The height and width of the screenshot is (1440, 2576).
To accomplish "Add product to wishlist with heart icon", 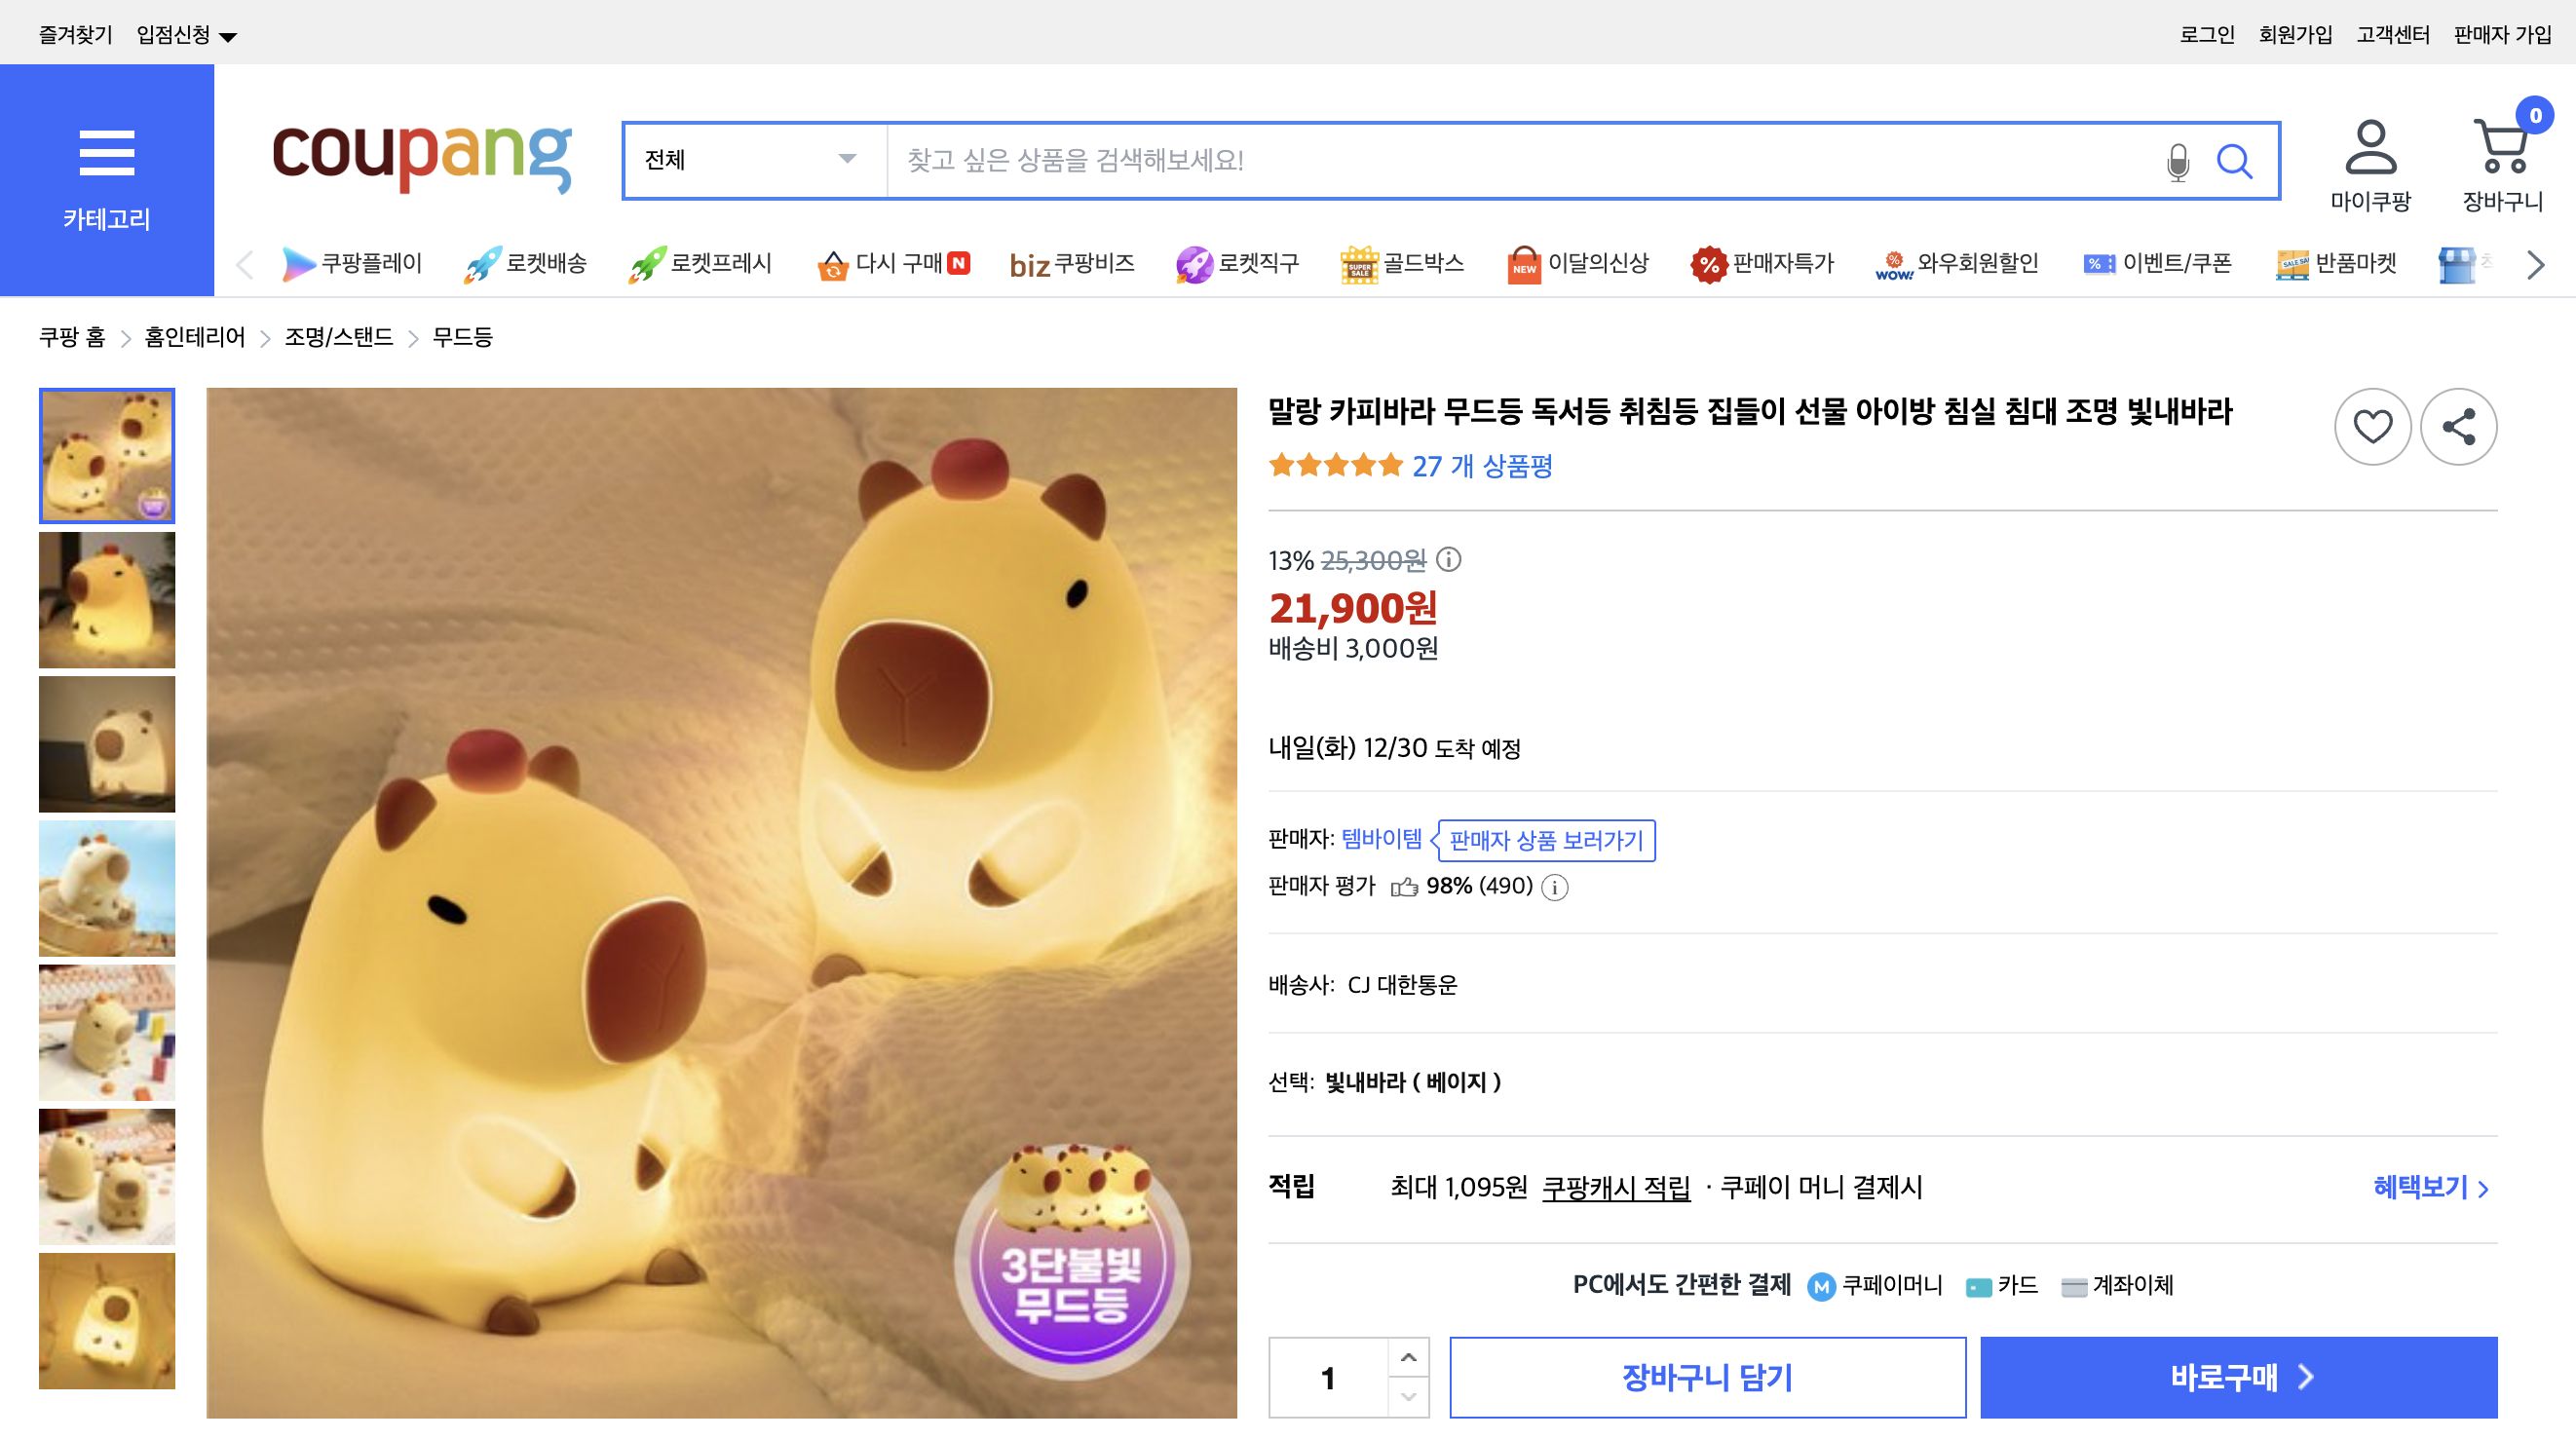I will pyautogui.click(x=2373, y=426).
